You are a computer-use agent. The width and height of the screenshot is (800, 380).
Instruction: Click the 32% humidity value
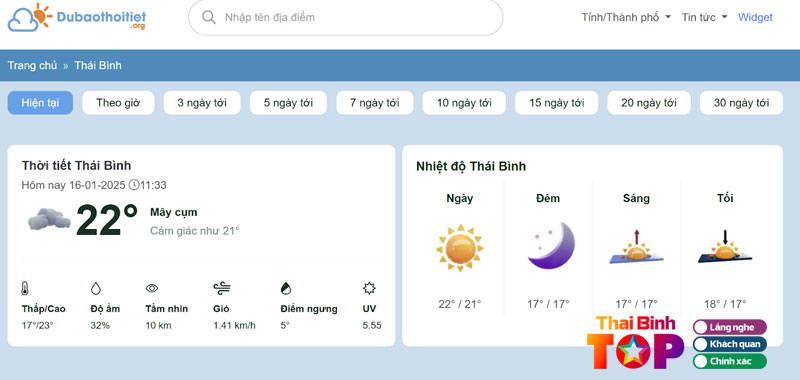click(100, 325)
